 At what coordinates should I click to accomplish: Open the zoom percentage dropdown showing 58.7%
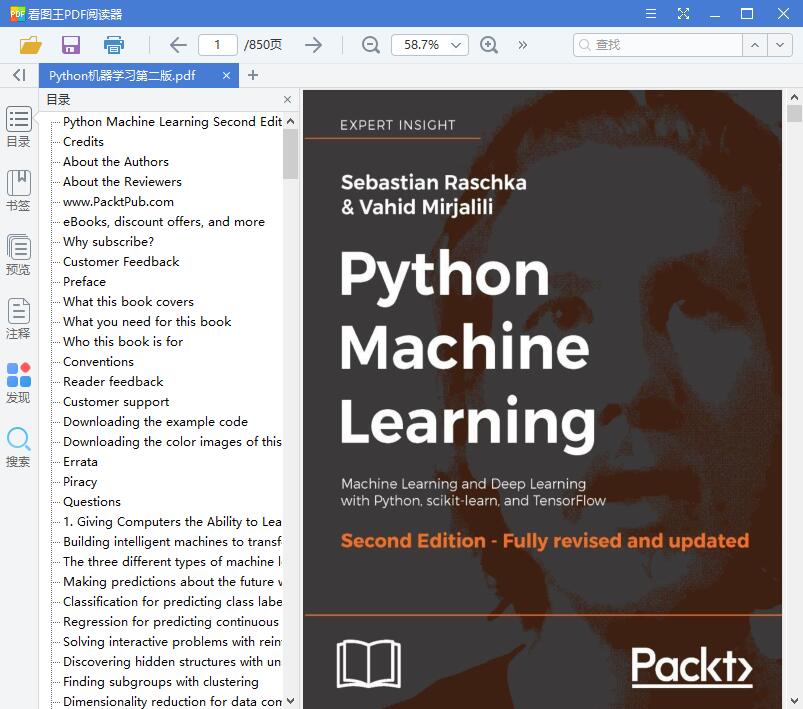pyautogui.click(x=429, y=44)
